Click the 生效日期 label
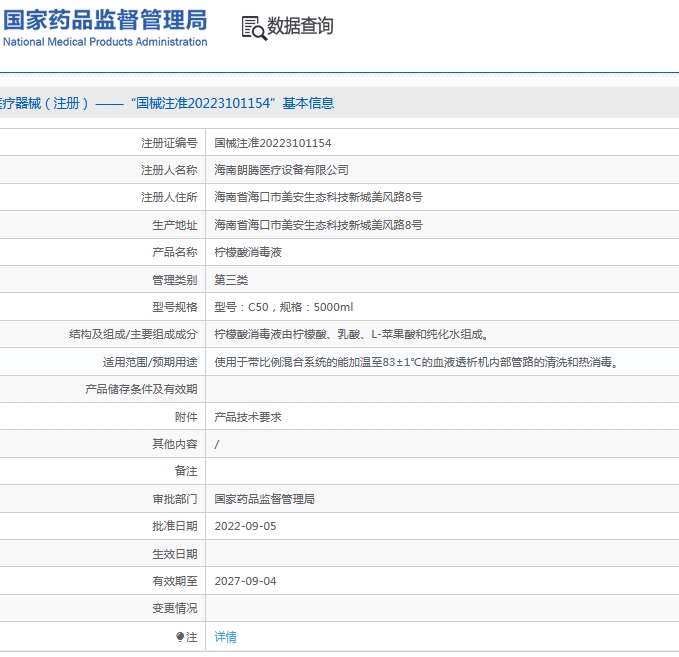Image resolution: width=679 pixels, height=657 pixels. tap(175, 553)
